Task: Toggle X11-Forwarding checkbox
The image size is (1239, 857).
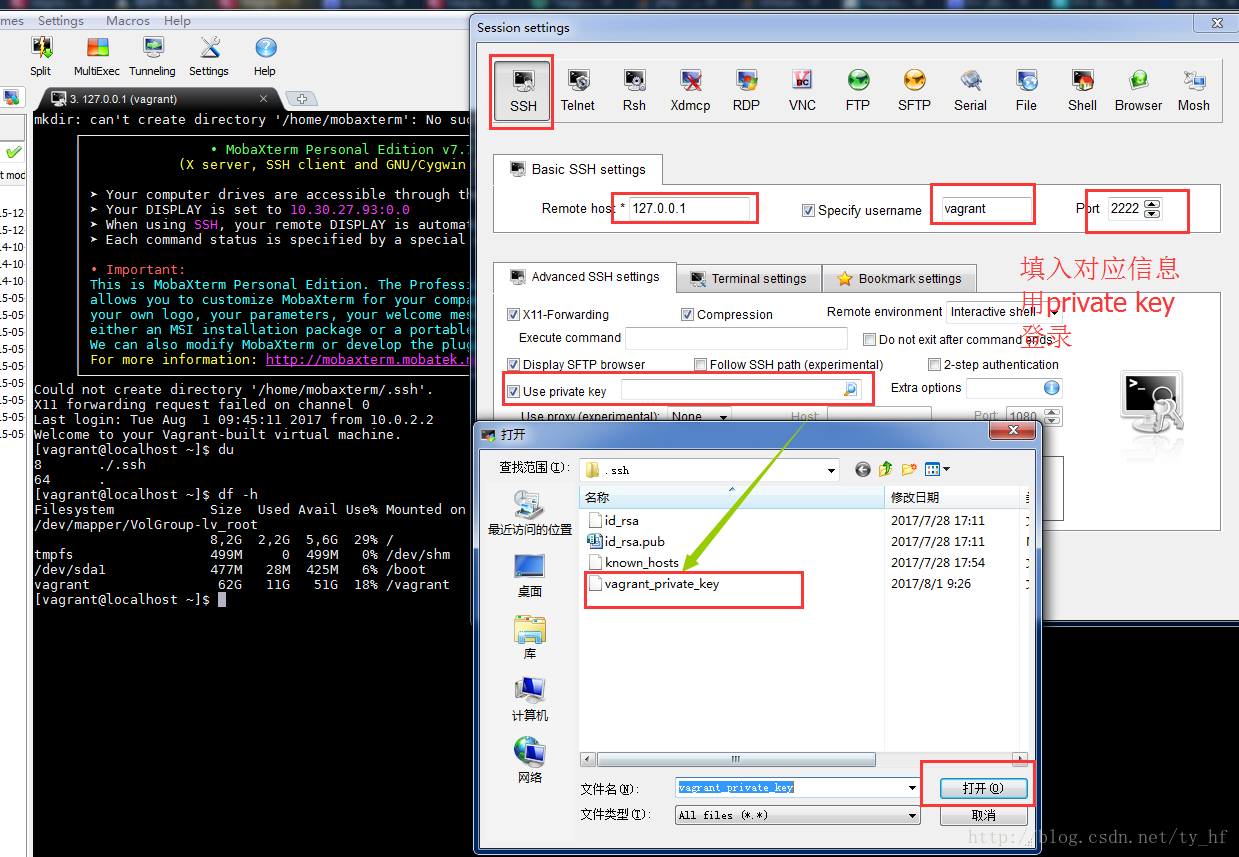Action: [514, 314]
